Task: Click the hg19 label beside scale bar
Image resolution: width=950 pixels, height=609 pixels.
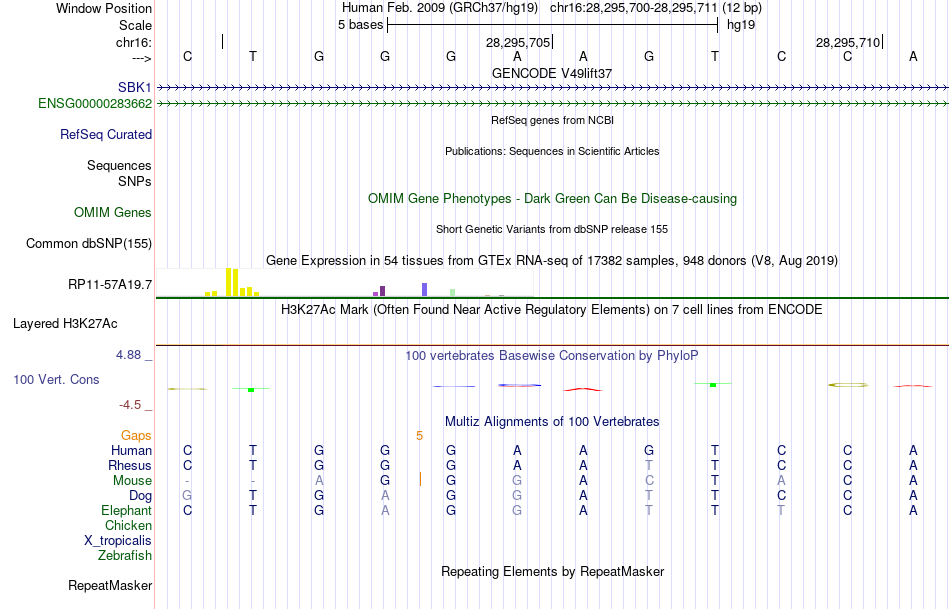Action: [x=741, y=25]
